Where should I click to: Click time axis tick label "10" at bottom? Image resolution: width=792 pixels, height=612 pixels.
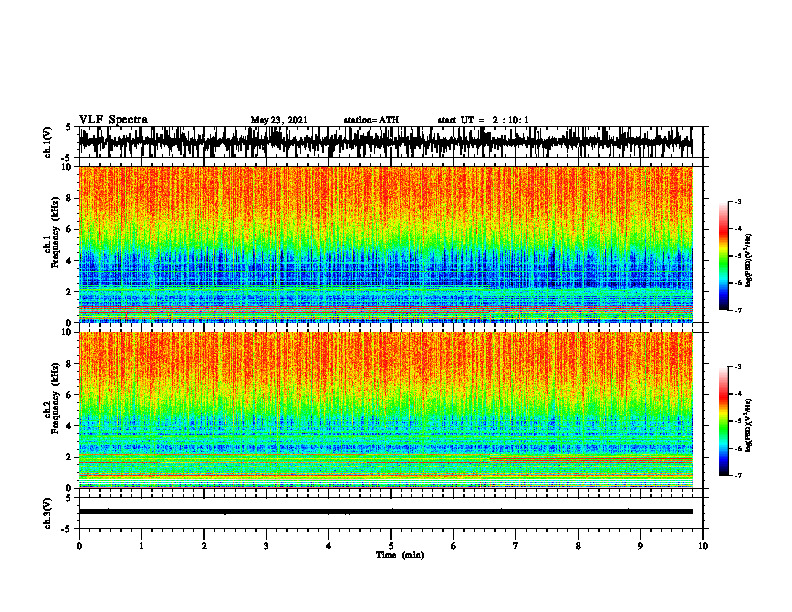(x=703, y=546)
